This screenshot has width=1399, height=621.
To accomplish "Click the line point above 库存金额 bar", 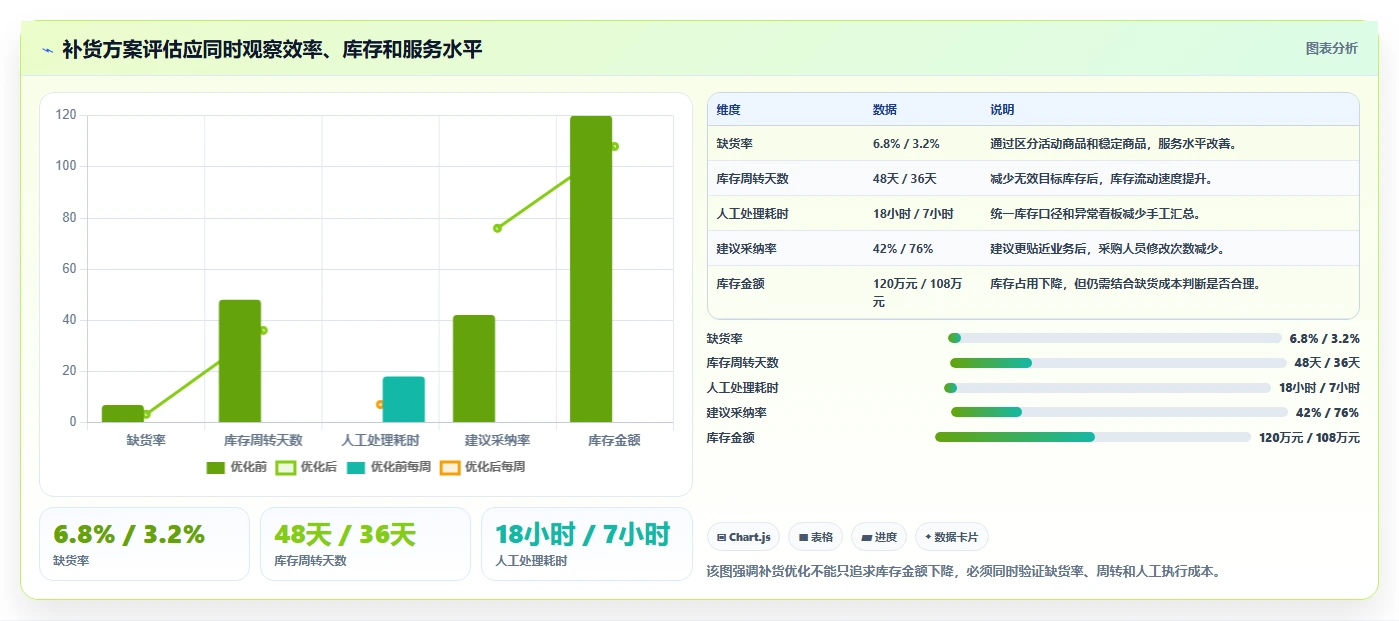I will (x=614, y=146).
